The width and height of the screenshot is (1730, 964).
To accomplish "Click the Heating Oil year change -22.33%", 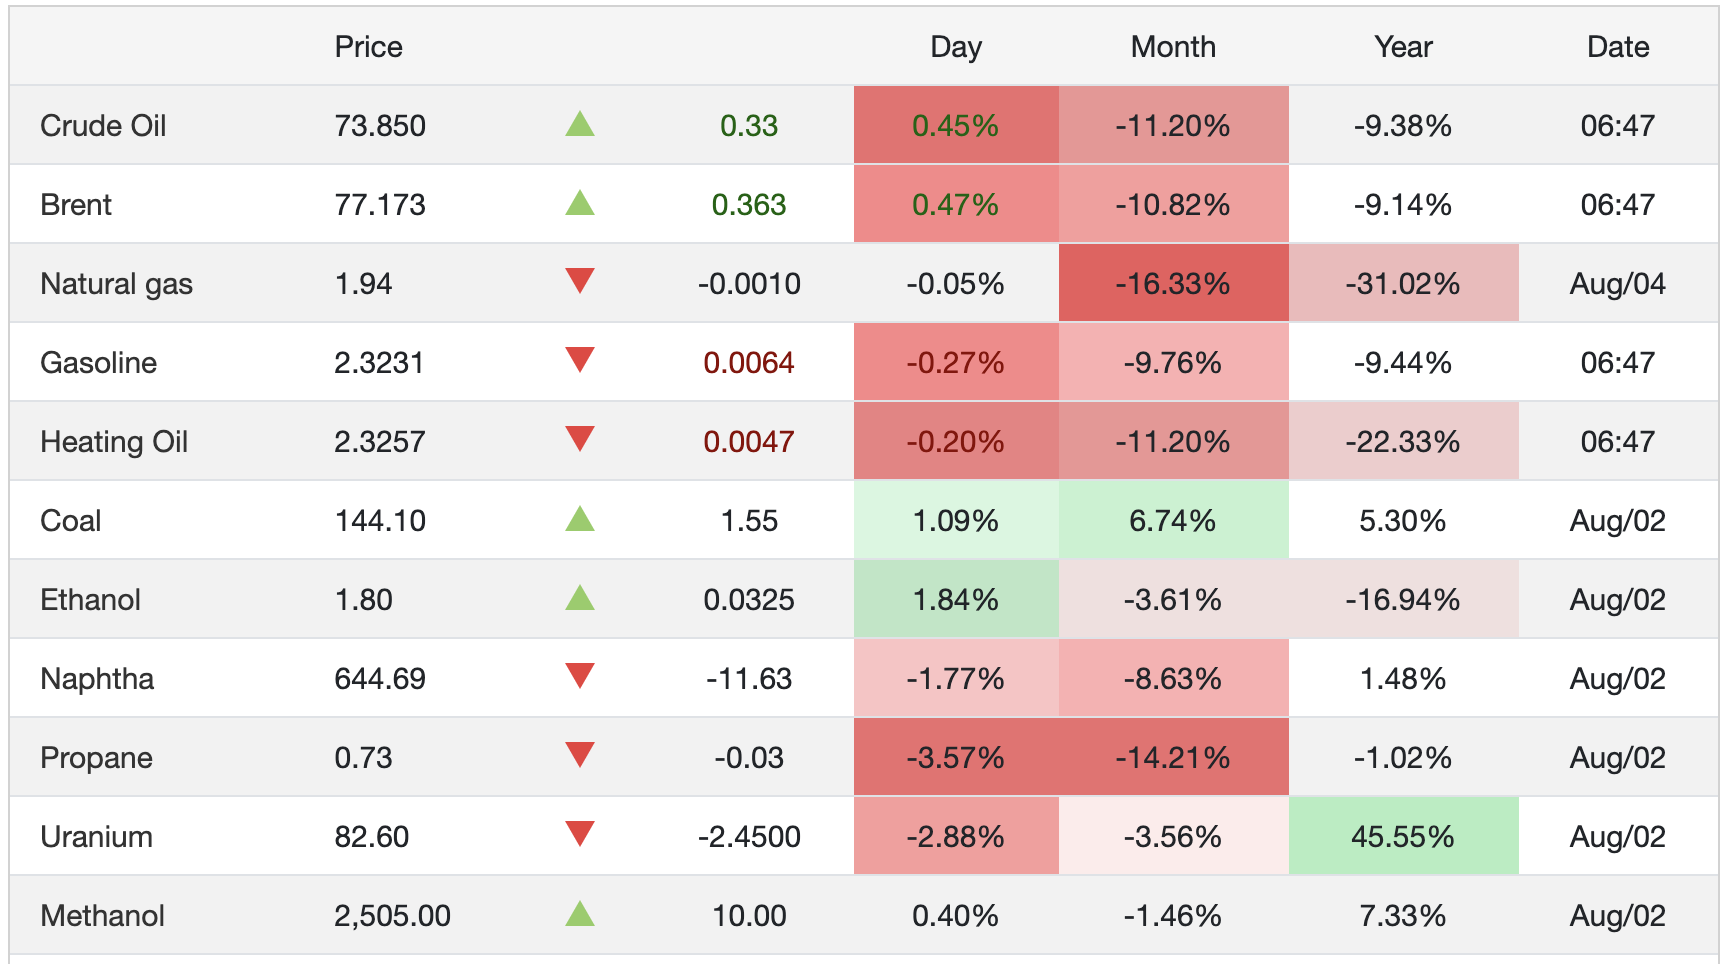I will click(1403, 442).
